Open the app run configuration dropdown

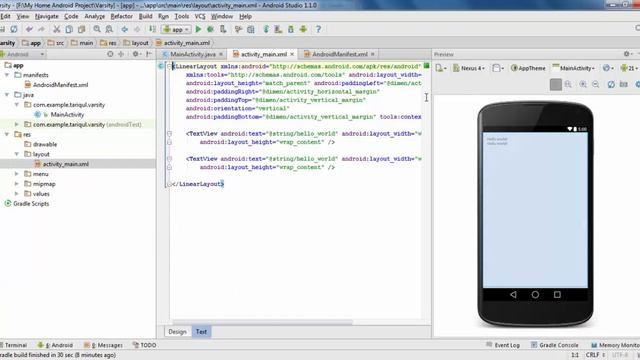[x=176, y=29]
